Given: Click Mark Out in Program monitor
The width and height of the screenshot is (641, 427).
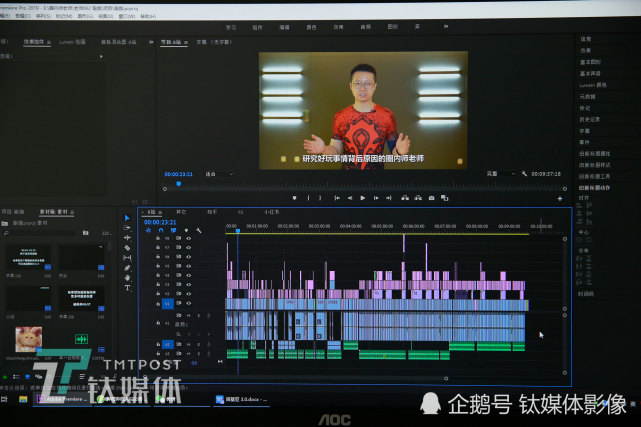Looking at the screenshot, I should point(320,198).
